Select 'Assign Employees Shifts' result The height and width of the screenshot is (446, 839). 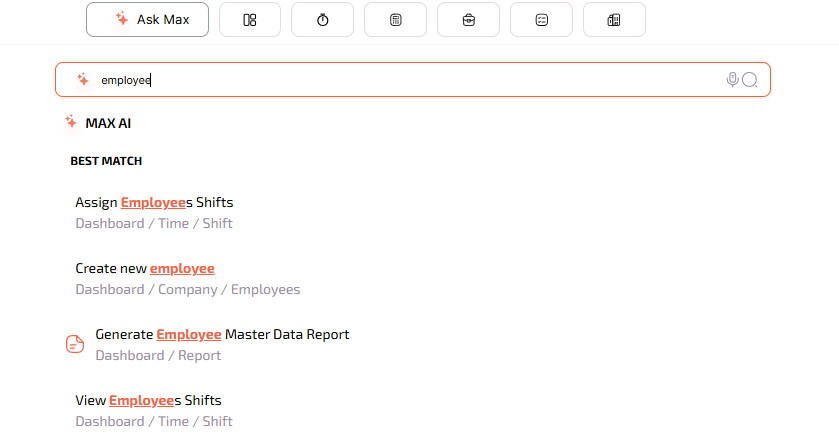coord(154,202)
